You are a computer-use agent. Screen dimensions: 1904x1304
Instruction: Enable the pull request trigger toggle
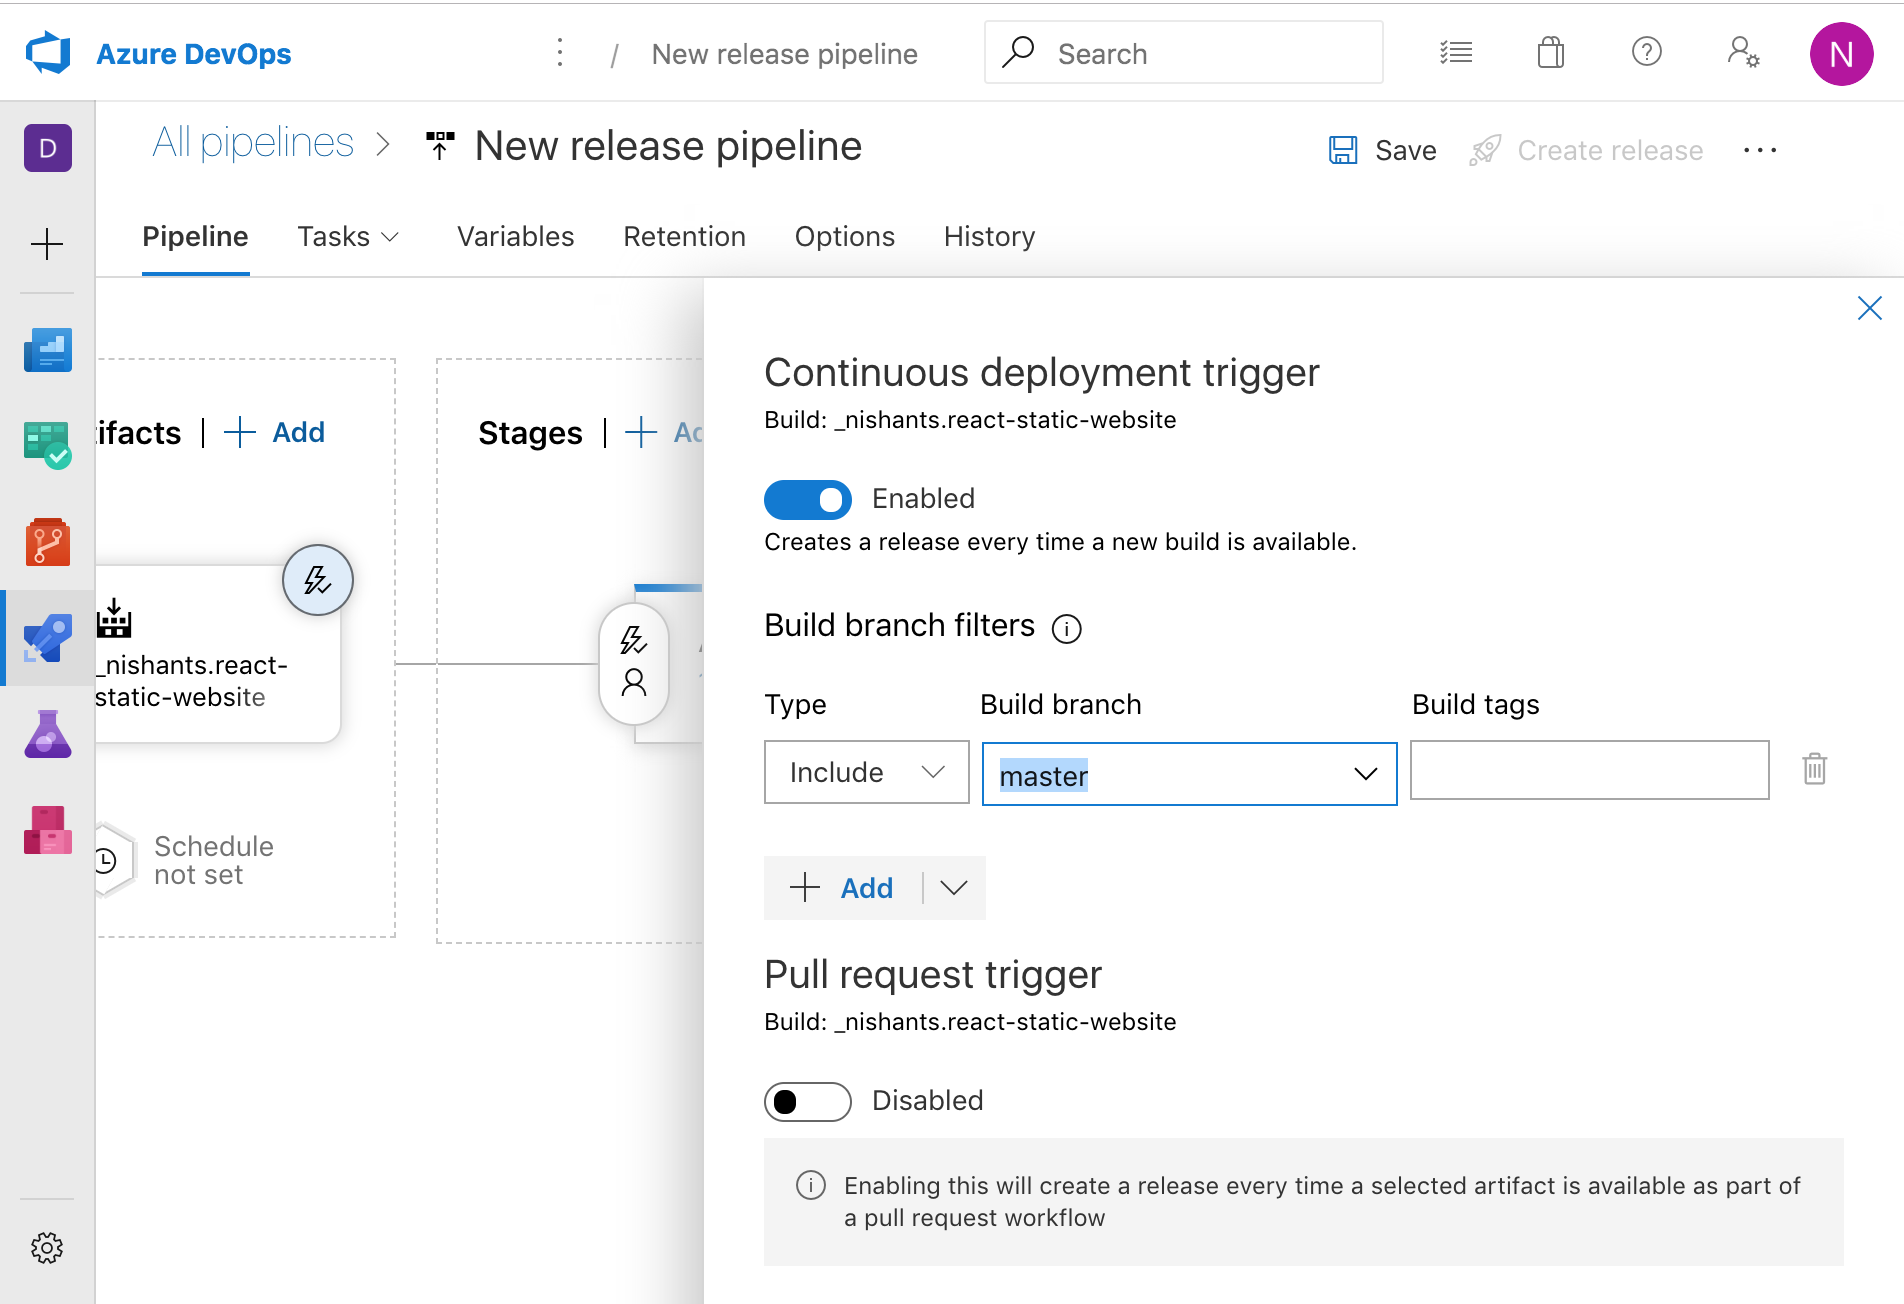tap(807, 1101)
